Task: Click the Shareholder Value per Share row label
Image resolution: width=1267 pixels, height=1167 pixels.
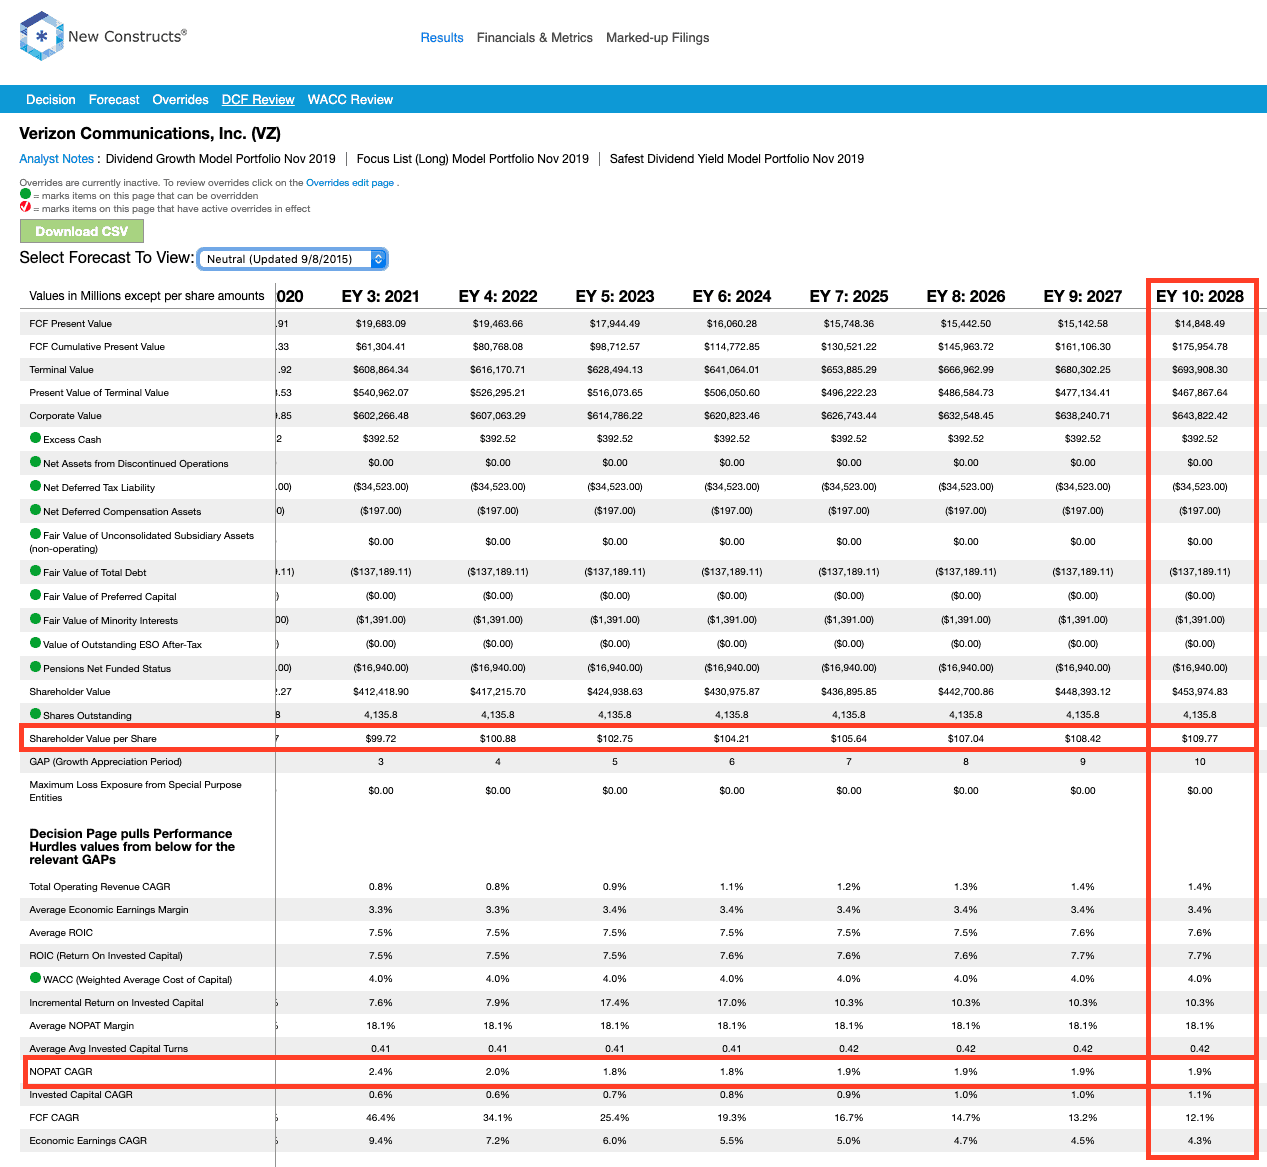Action: click(93, 739)
